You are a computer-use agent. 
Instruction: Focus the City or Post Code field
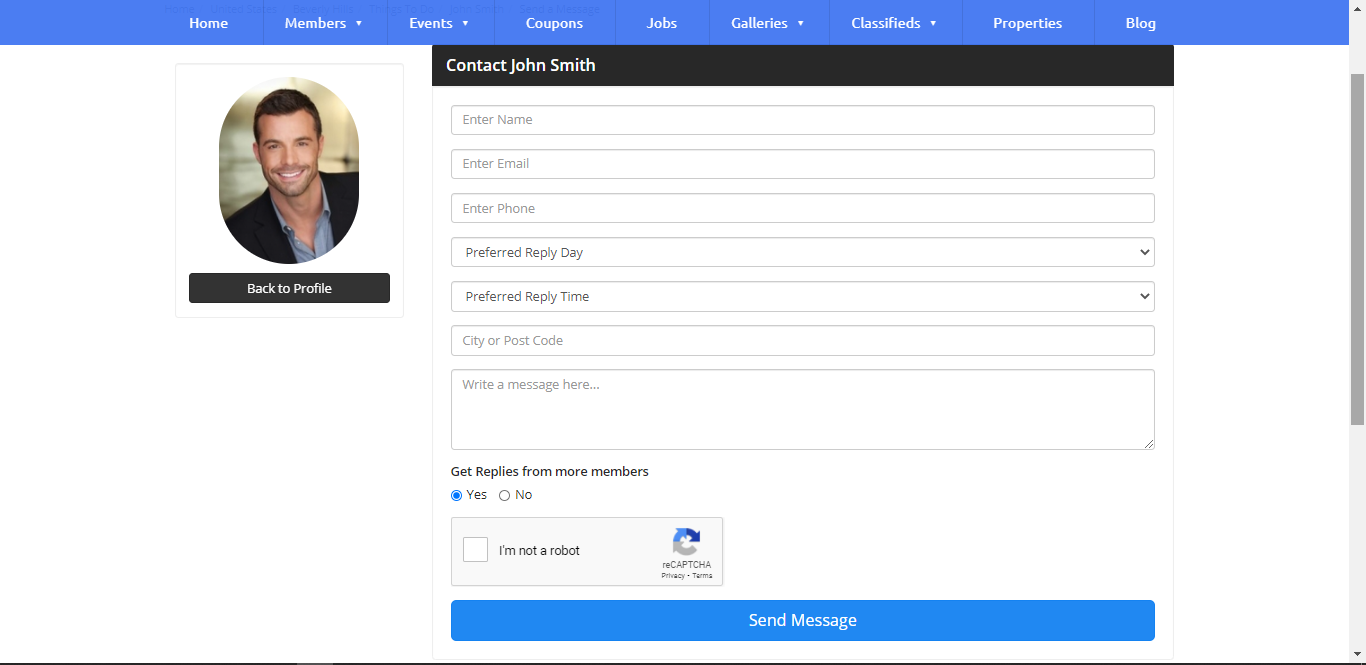(x=803, y=340)
